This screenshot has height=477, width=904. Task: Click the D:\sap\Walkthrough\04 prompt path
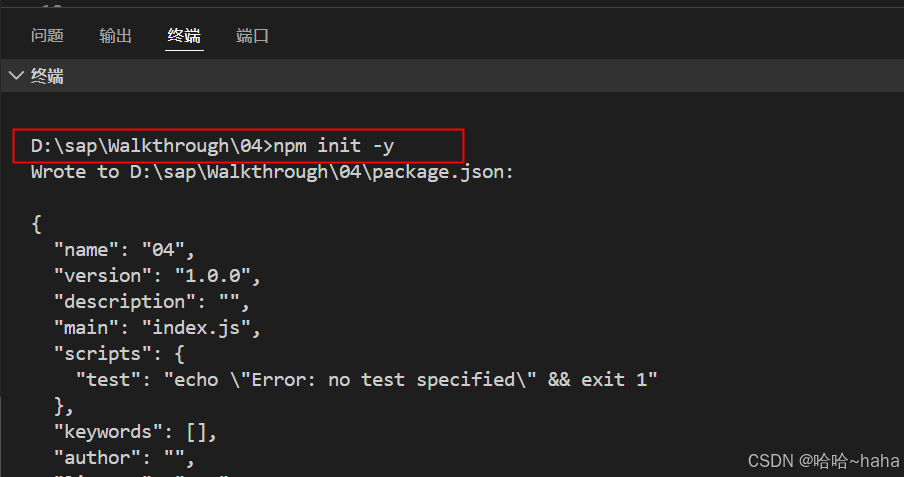tap(146, 146)
